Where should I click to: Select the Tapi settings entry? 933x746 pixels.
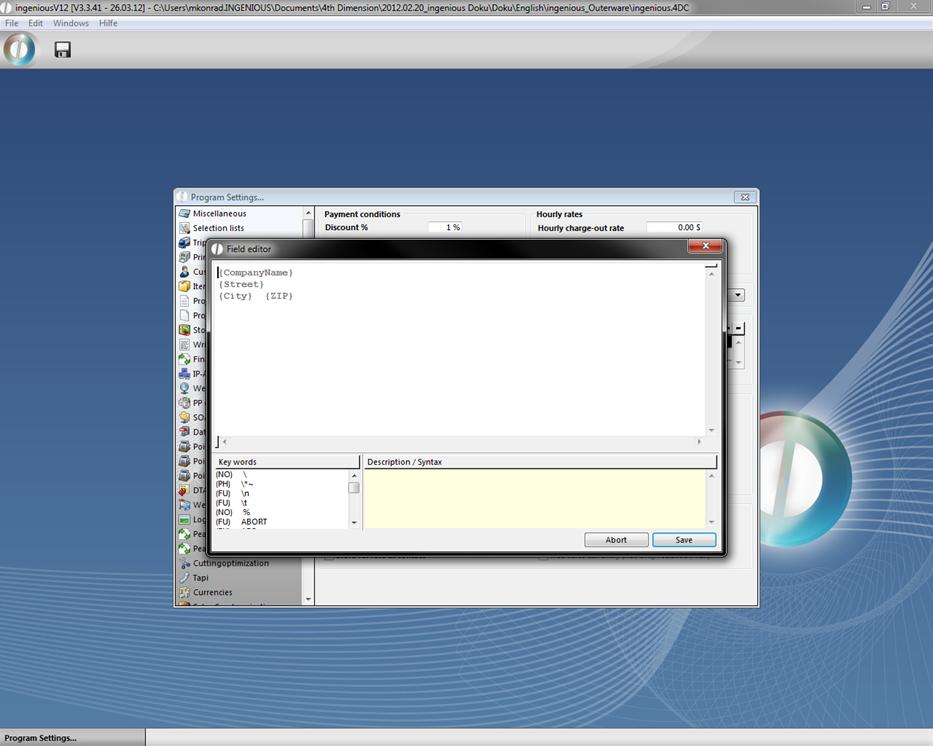201,577
